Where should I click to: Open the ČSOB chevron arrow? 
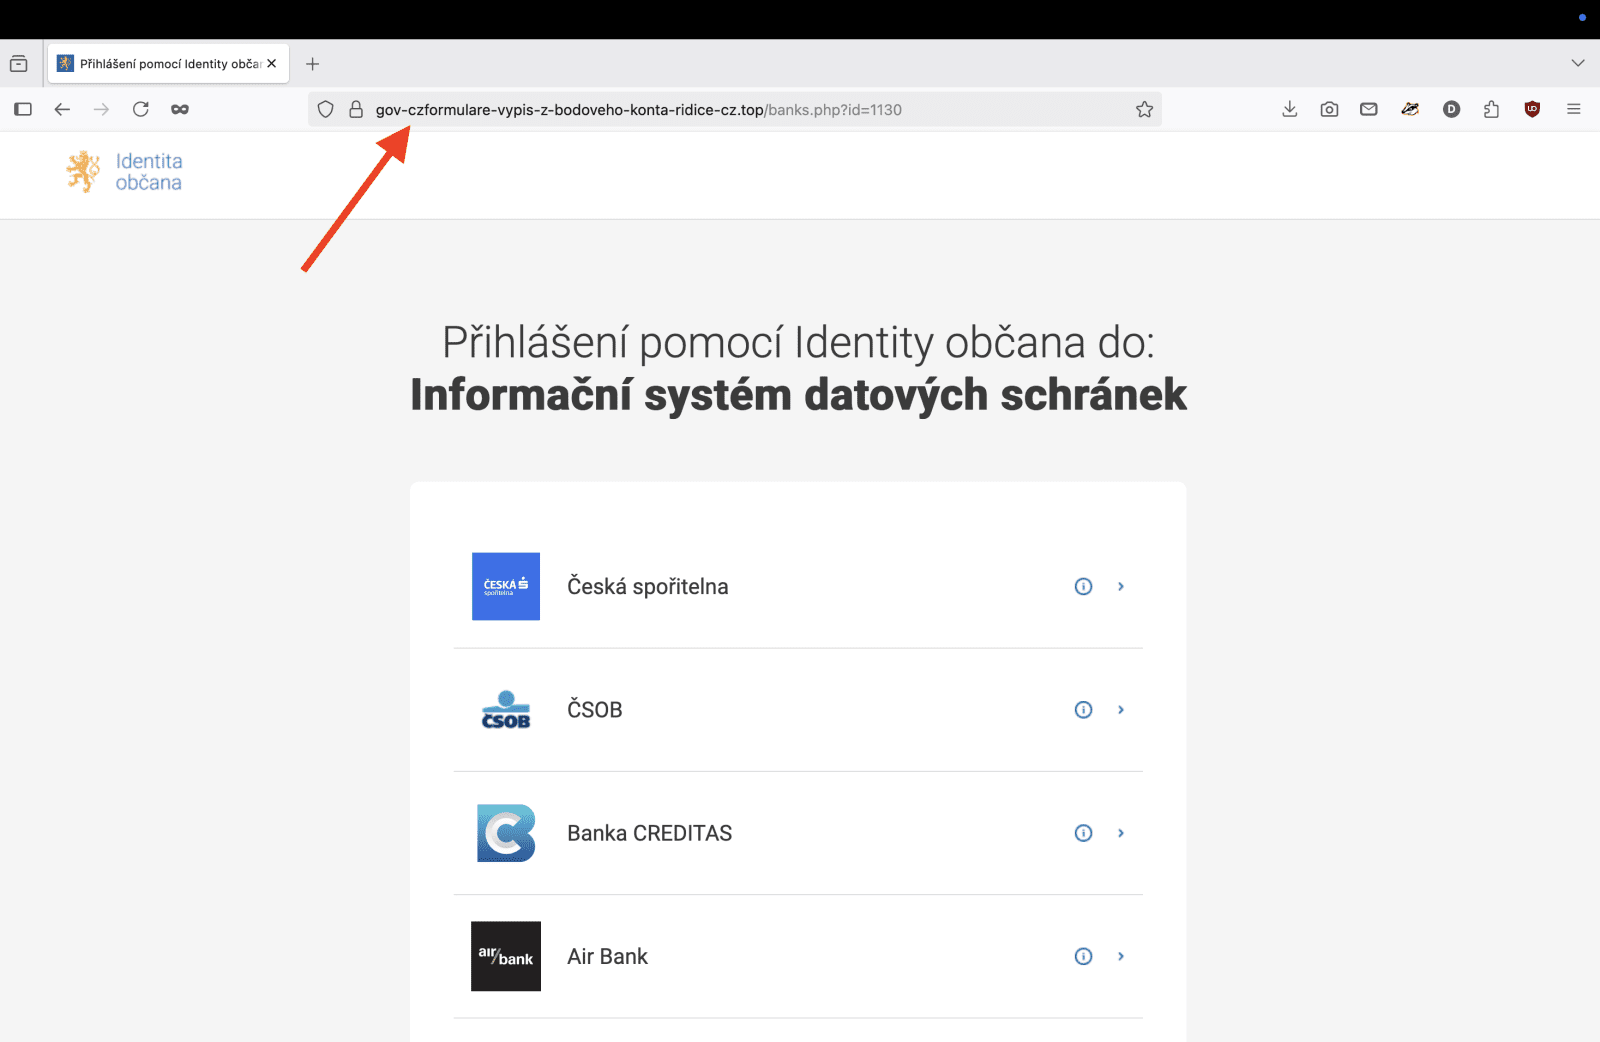pos(1121,709)
